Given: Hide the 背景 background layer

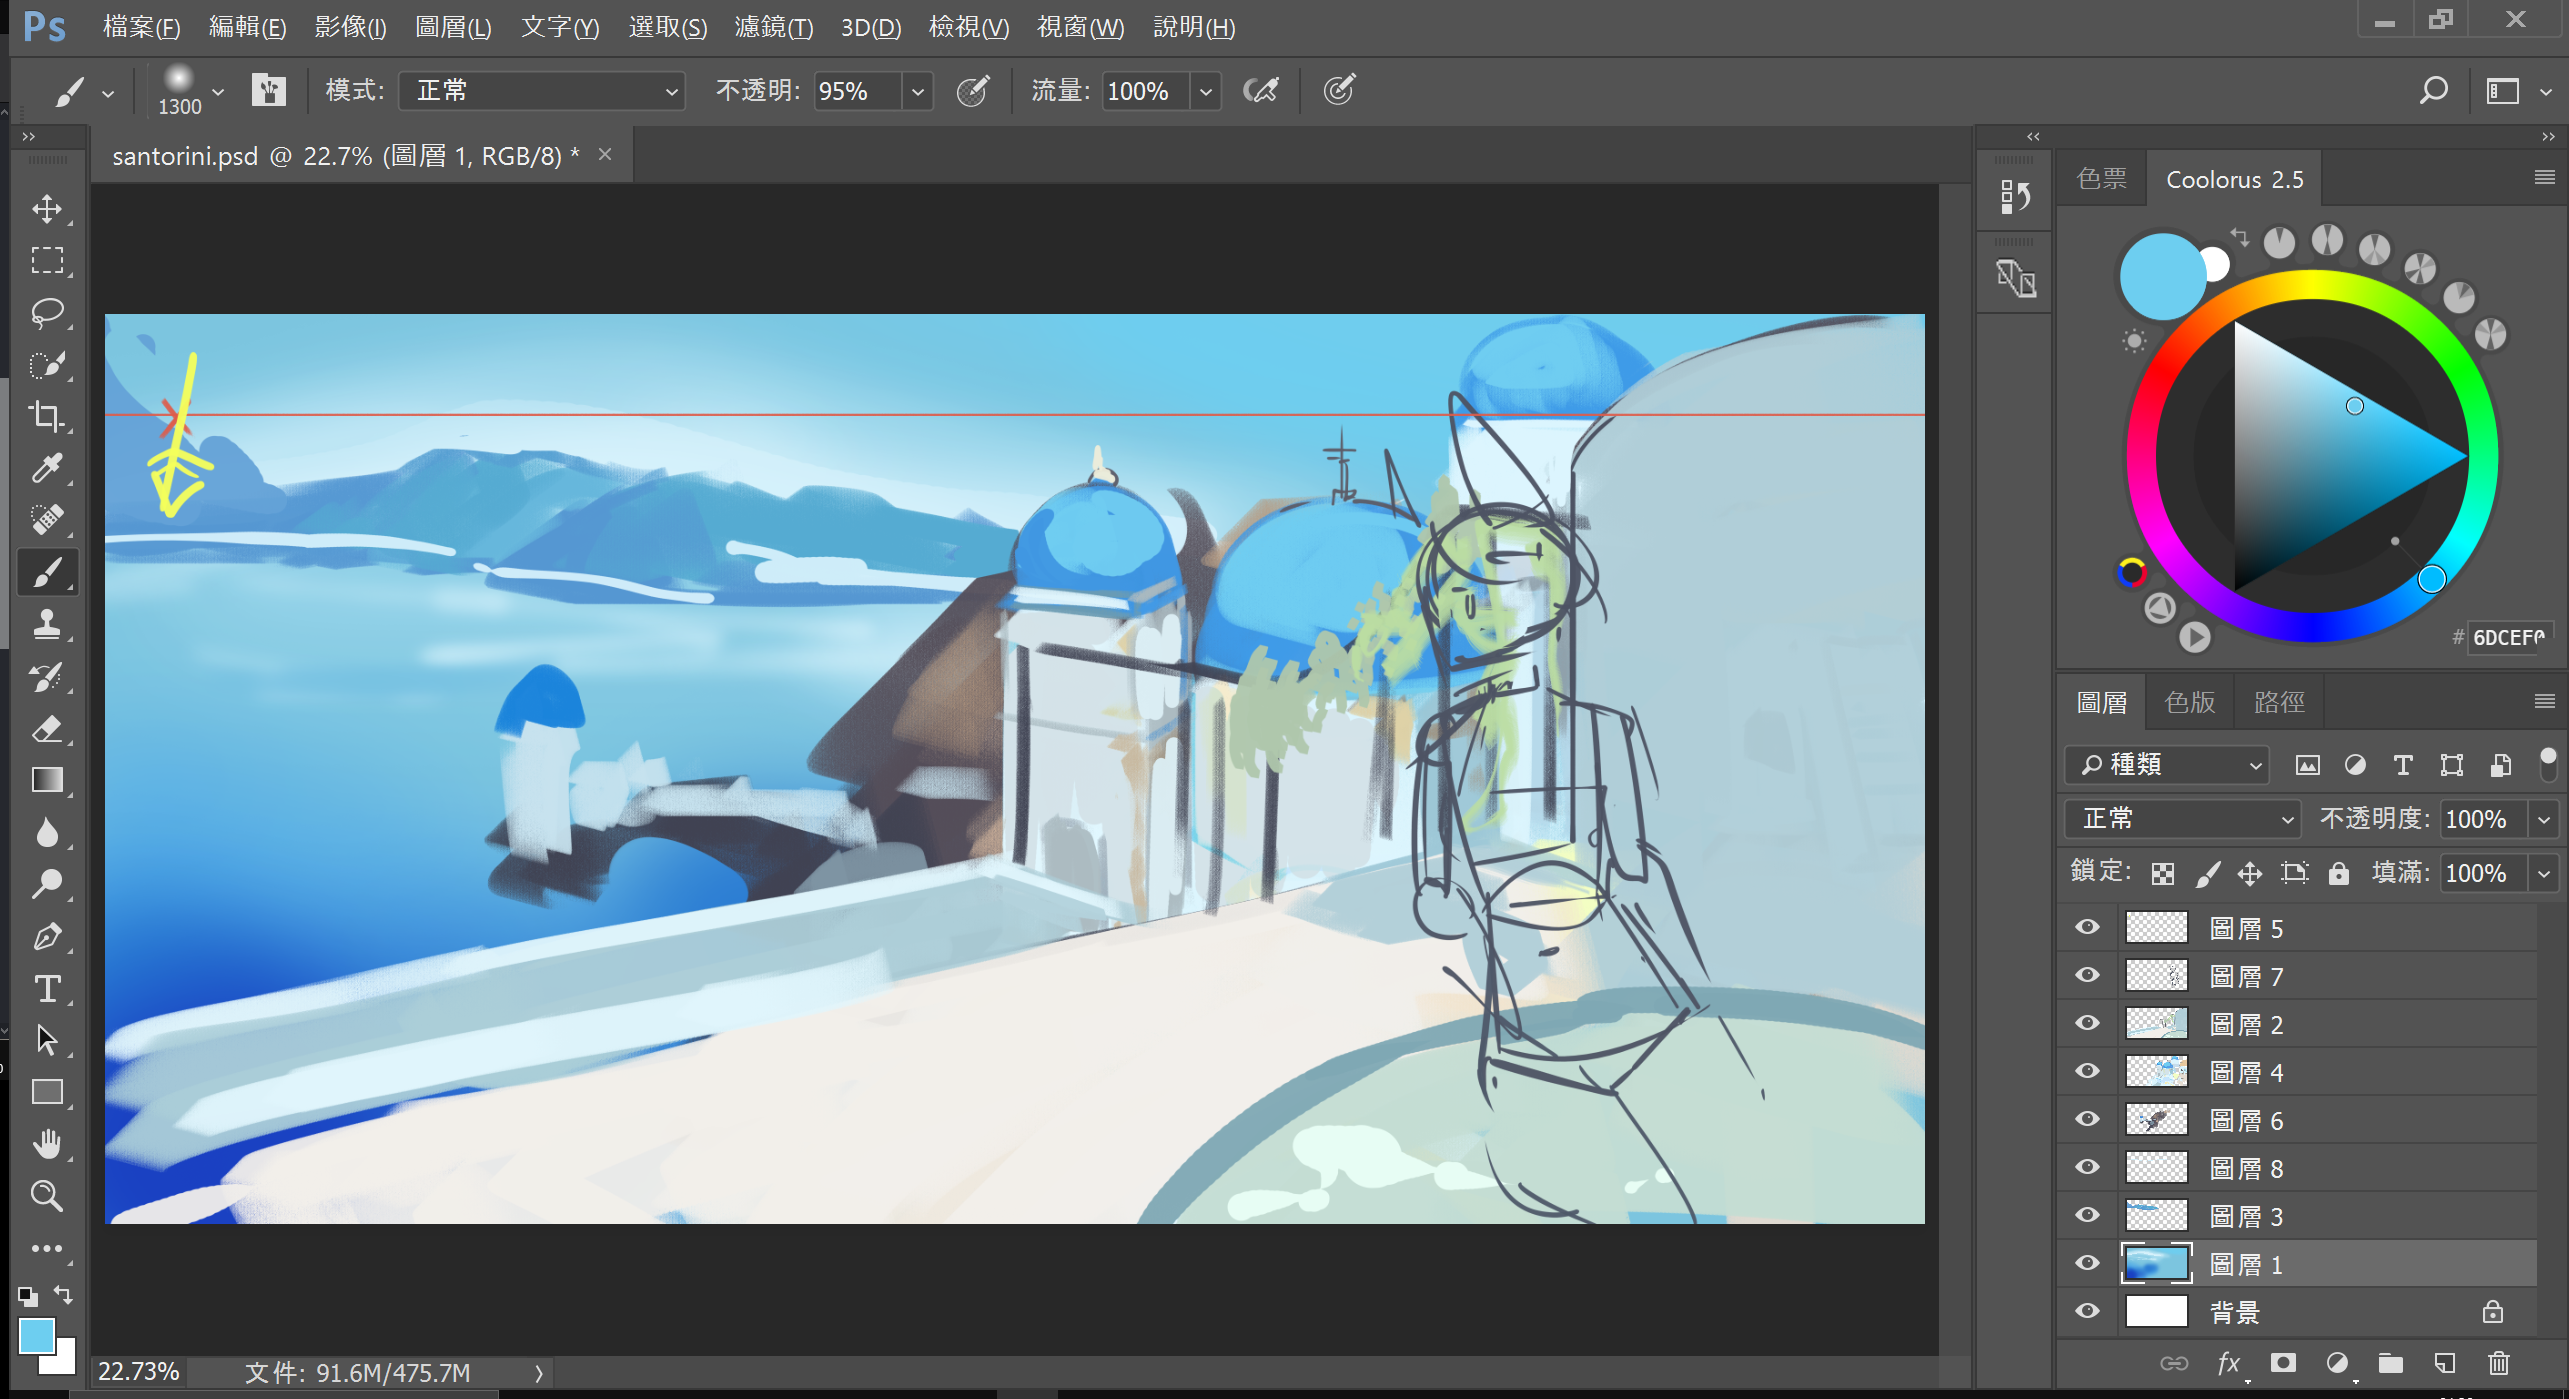Looking at the screenshot, I should coord(2088,1311).
